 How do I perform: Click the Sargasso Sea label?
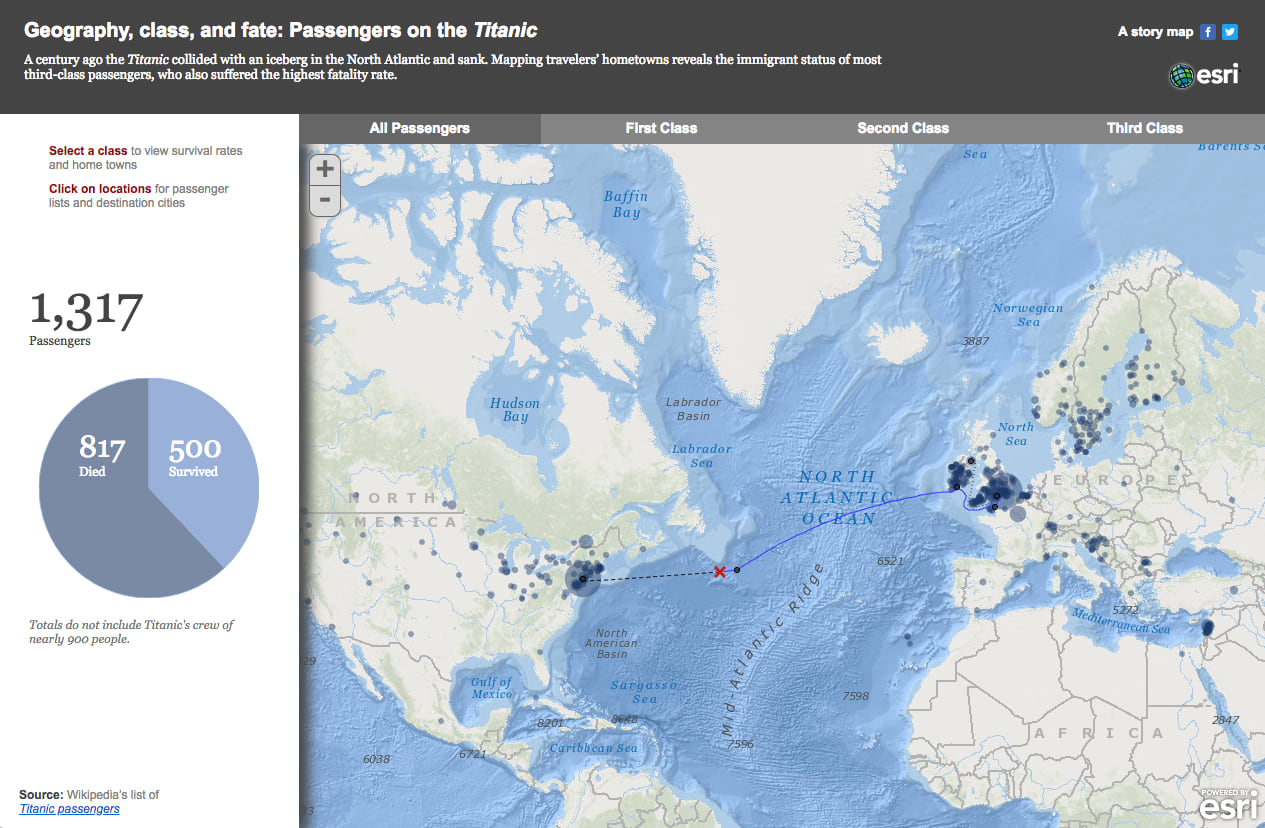coord(645,692)
